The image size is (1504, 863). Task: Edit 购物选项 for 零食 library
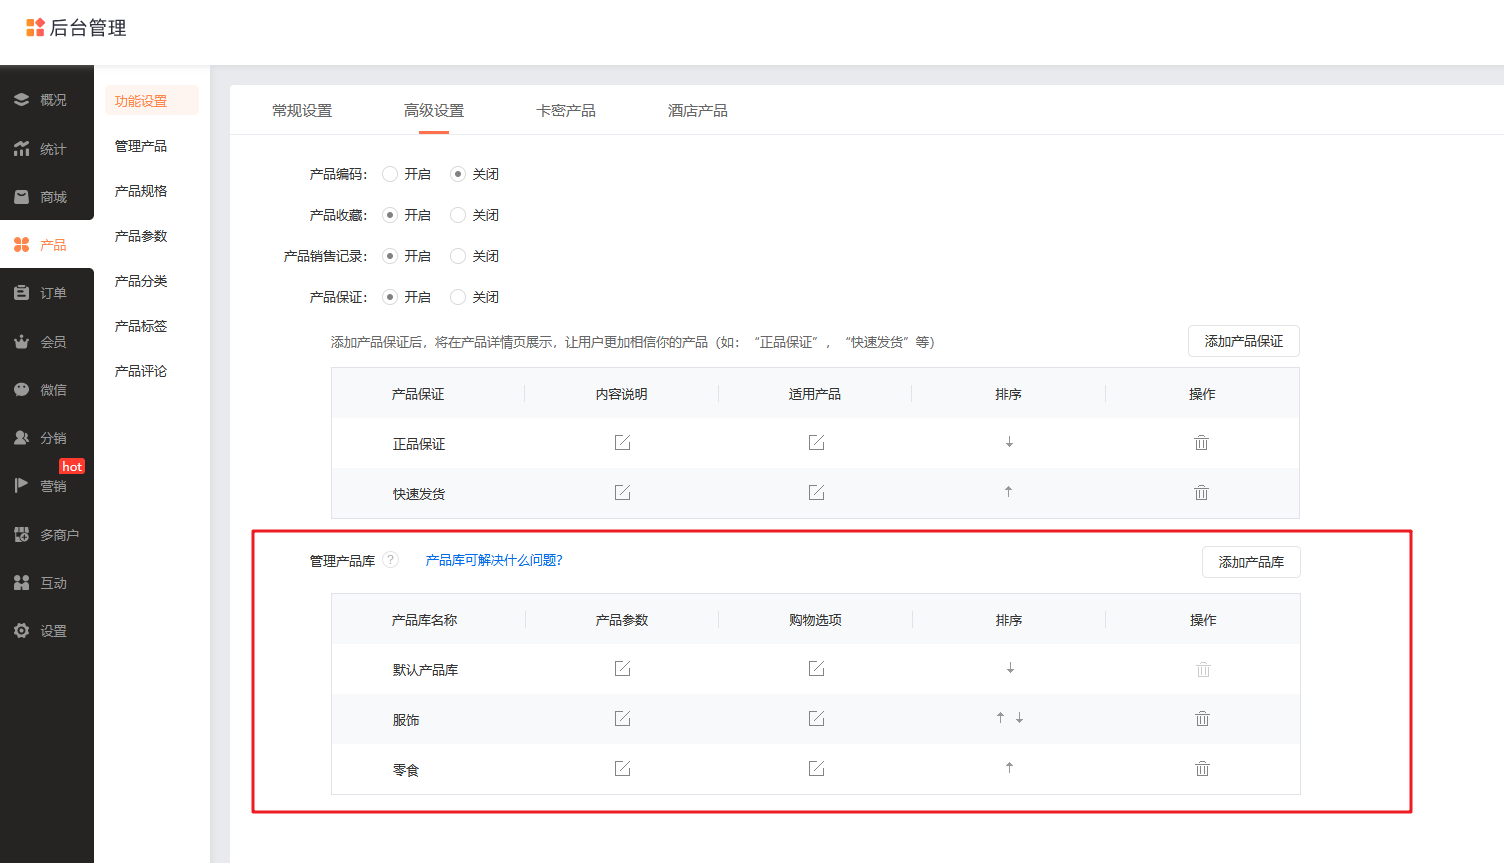click(816, 768)
